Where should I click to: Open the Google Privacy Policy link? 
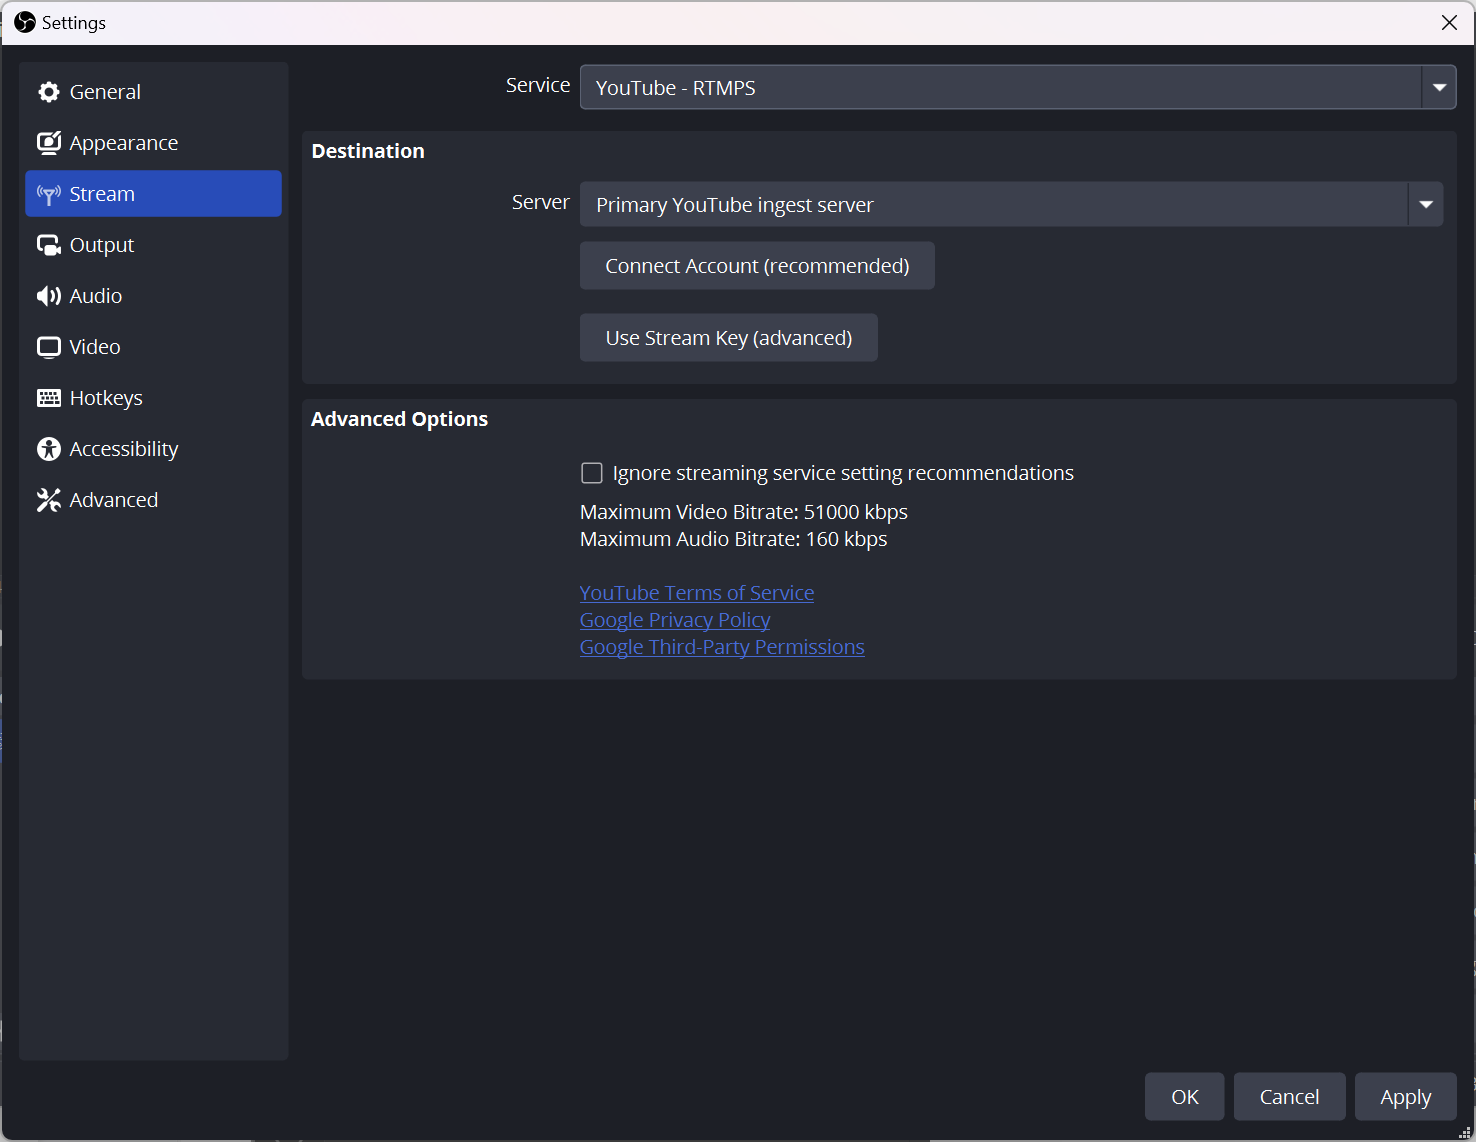[x=674, y=619]
